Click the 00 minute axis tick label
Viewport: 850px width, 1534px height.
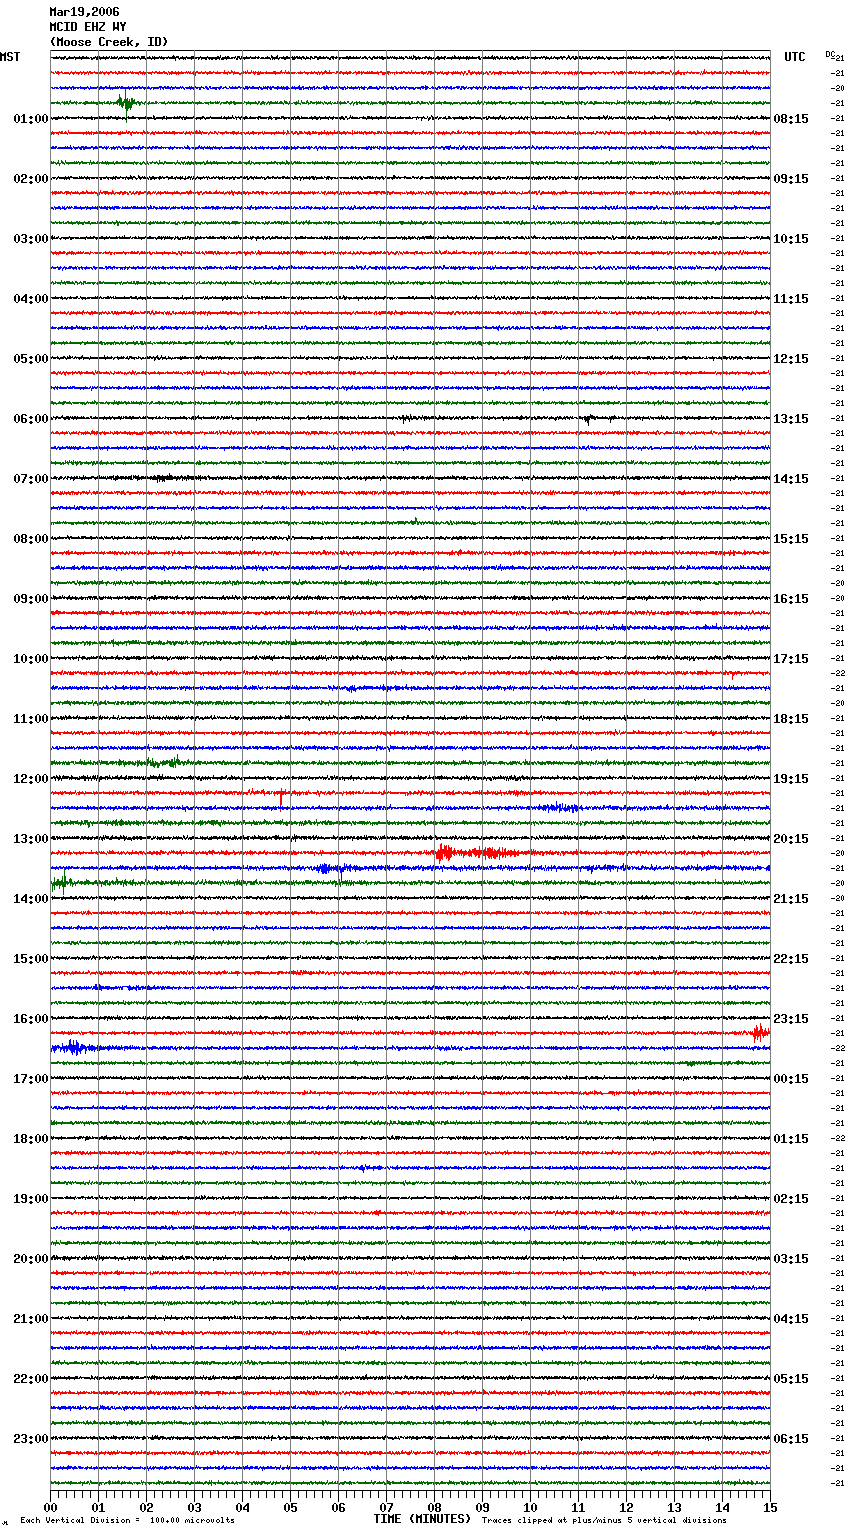(x=50, y=1507)
